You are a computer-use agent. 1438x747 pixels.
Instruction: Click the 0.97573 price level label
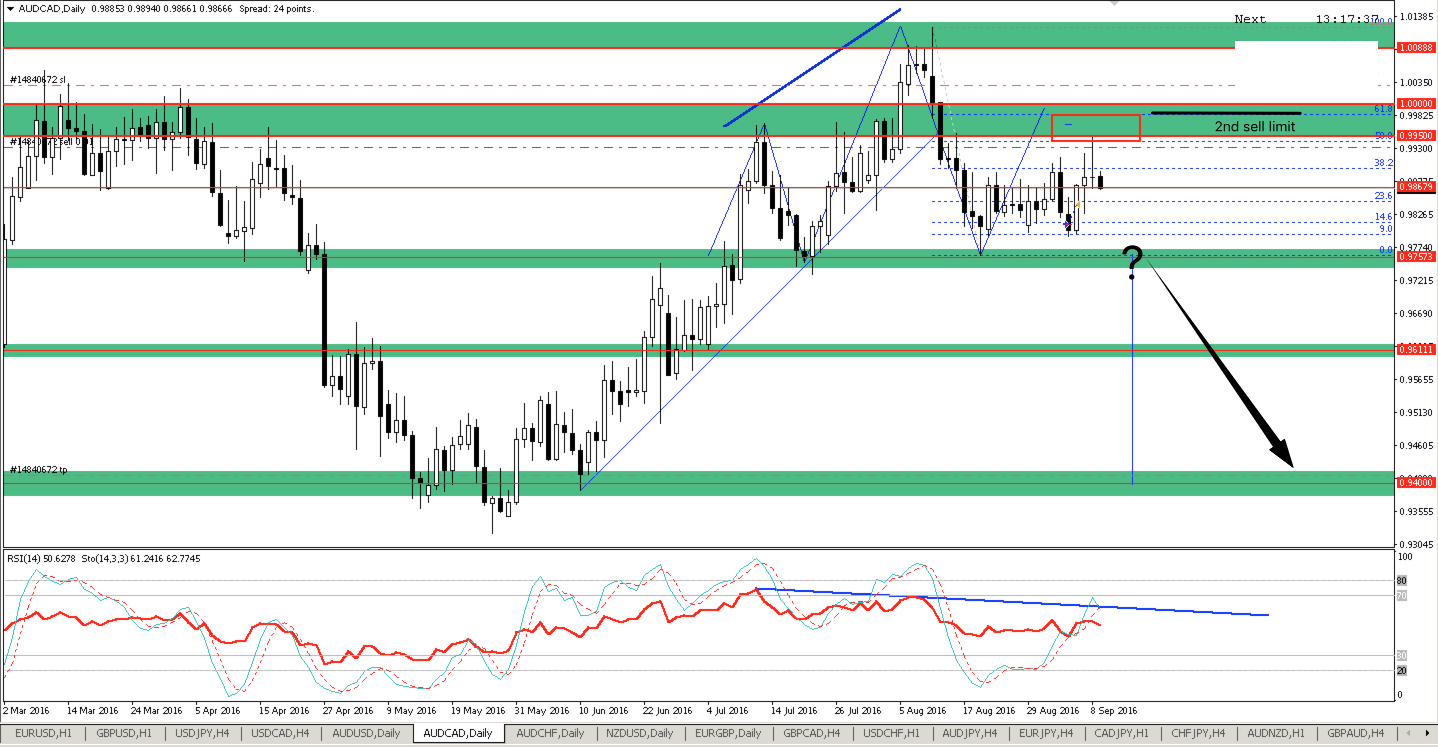[1415, 257]
